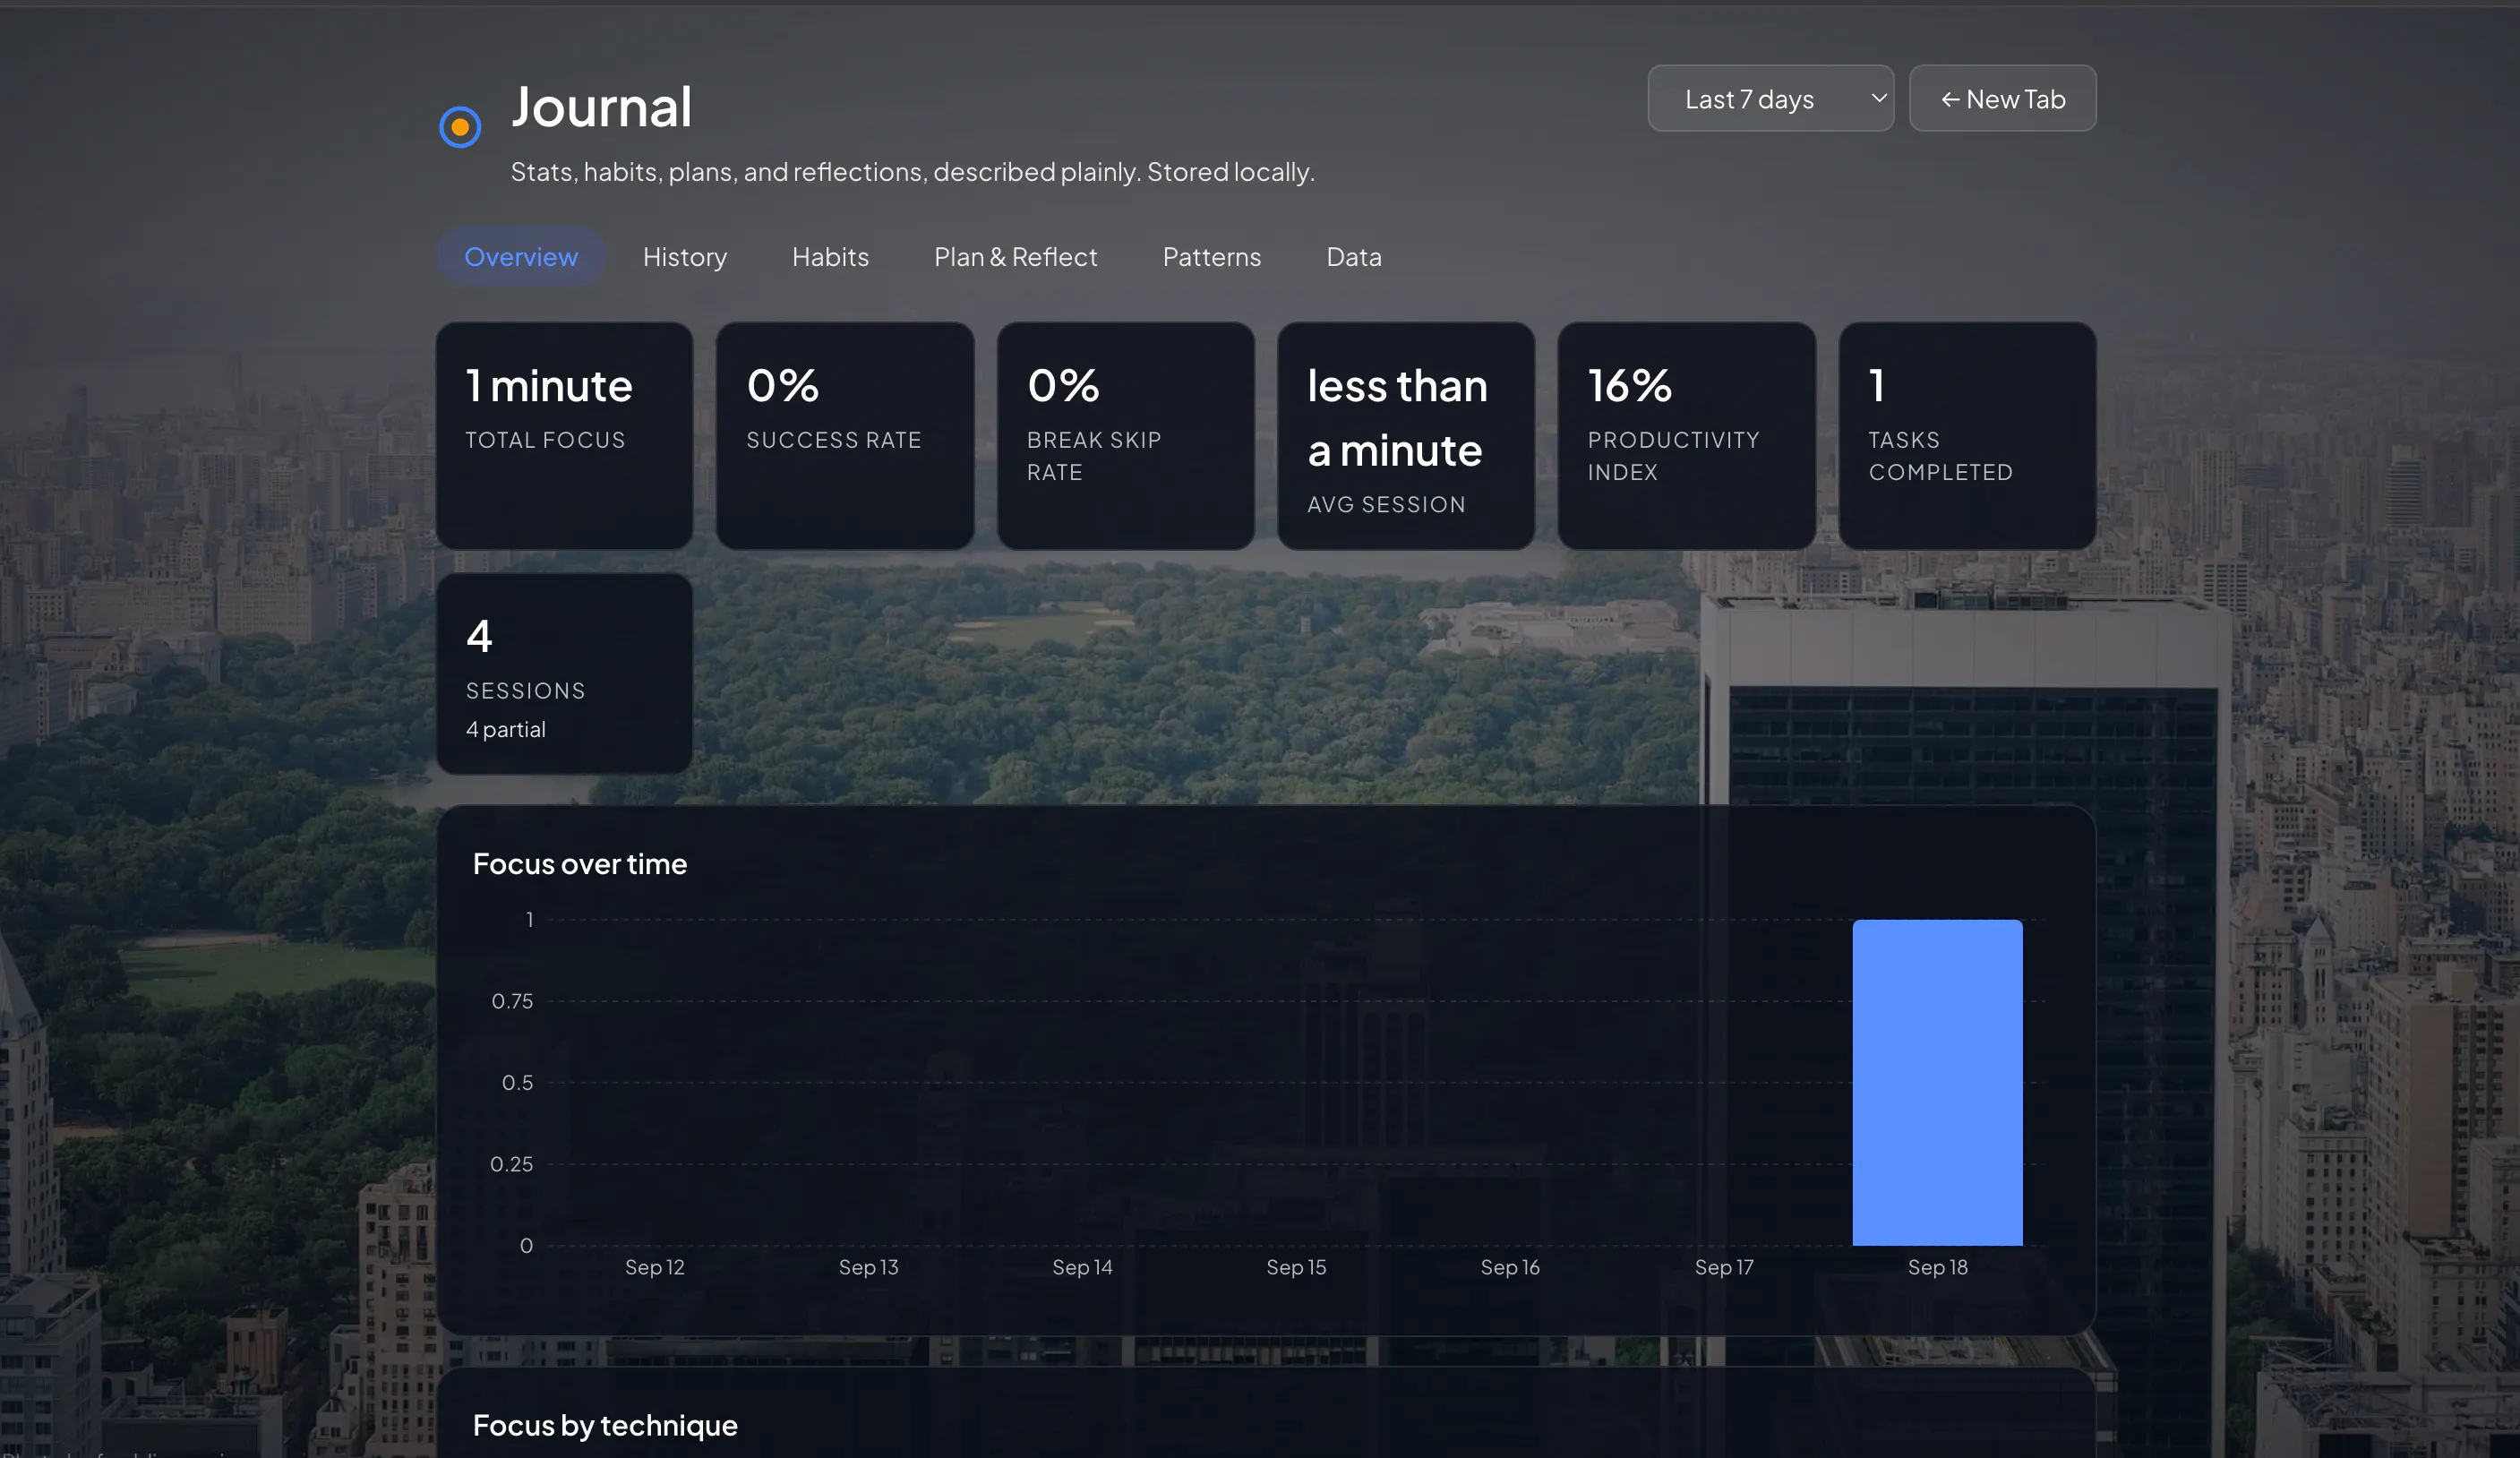Screen dimensions: 2520x1458
Task: Click the "1 minute" total focus value
Action: click(x=549, y=386)
